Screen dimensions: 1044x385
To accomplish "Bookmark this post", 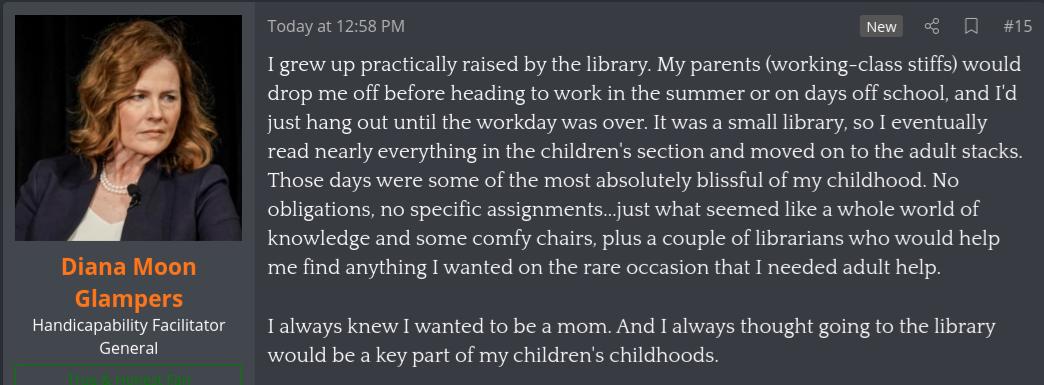I will click(x=971, y=27).
